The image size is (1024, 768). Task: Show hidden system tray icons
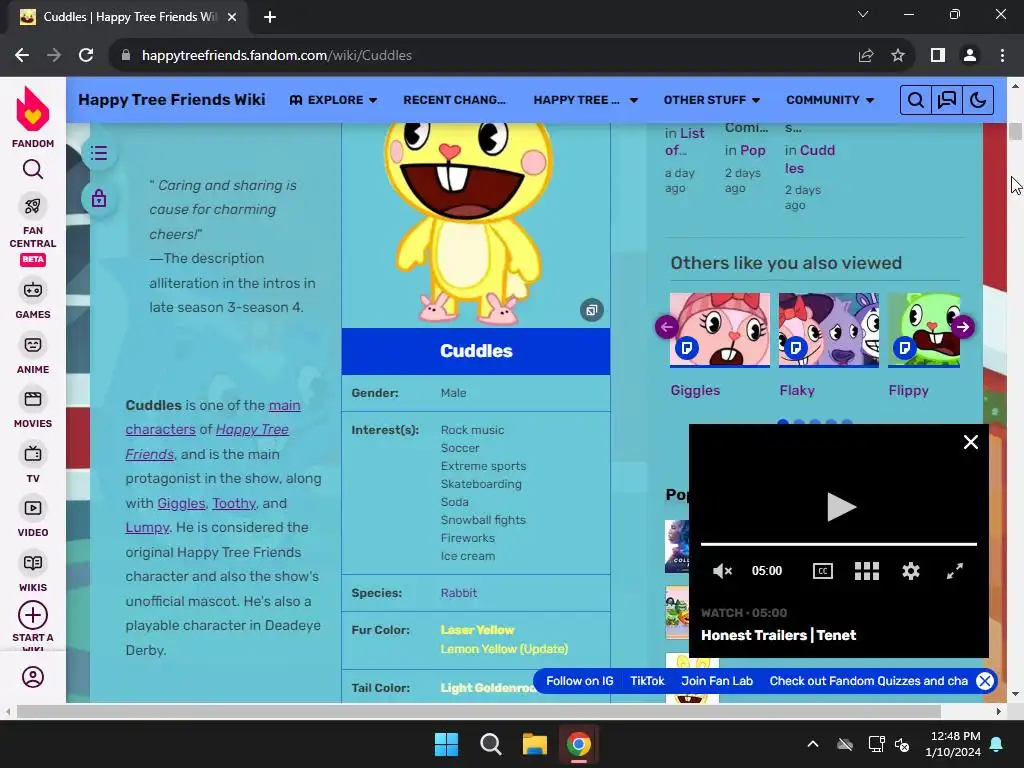tap(813, 744)
